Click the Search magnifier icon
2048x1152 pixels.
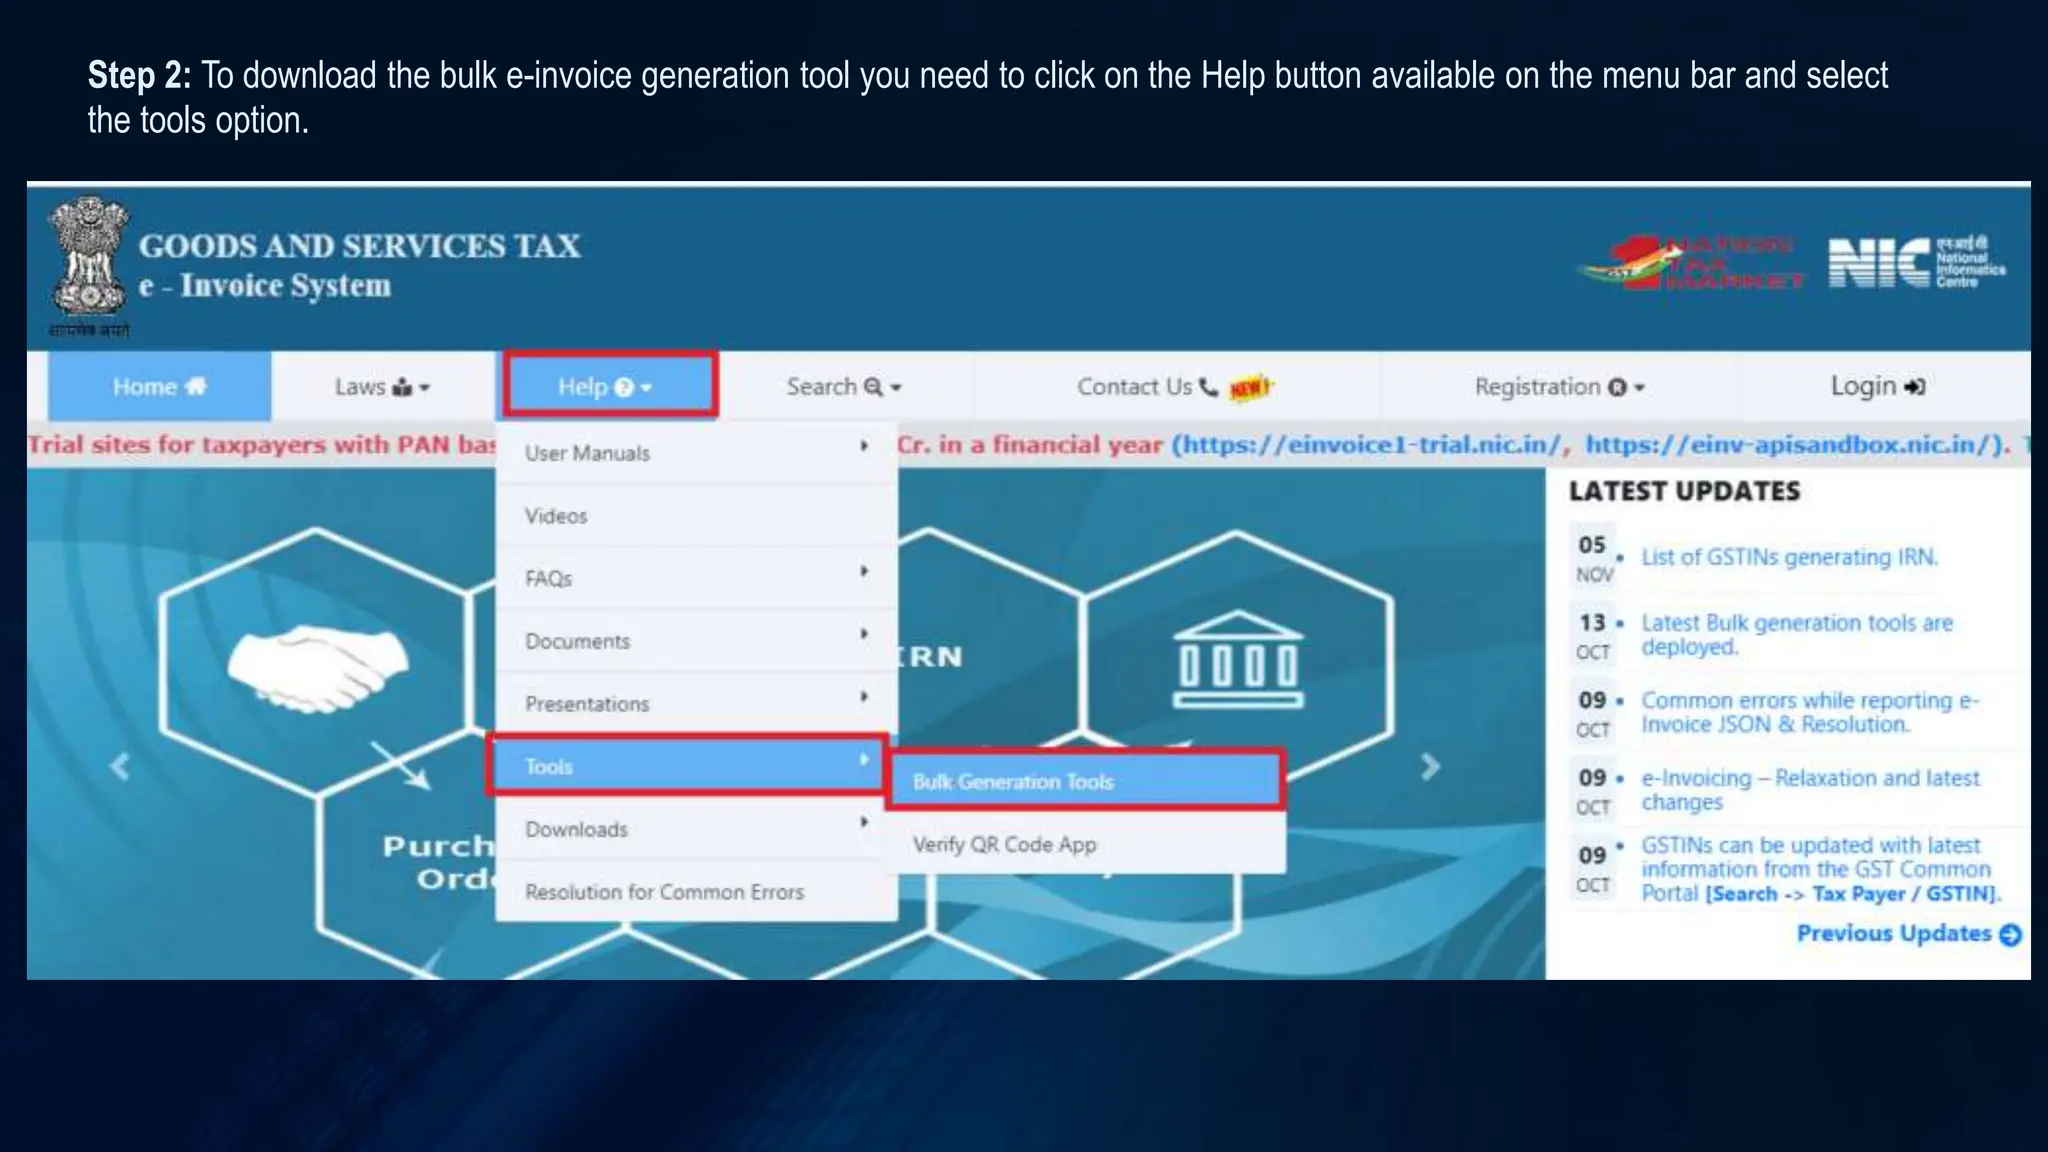click(x=873, y=387)
